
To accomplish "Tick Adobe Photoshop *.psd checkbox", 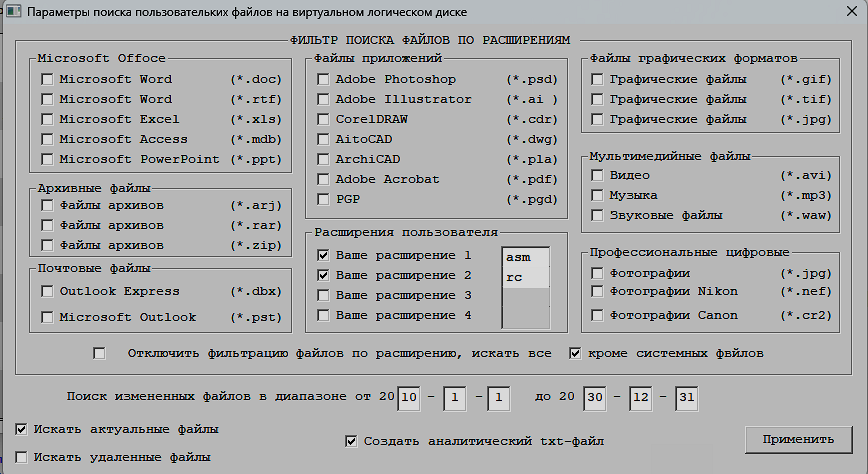I will pos(323,79).
